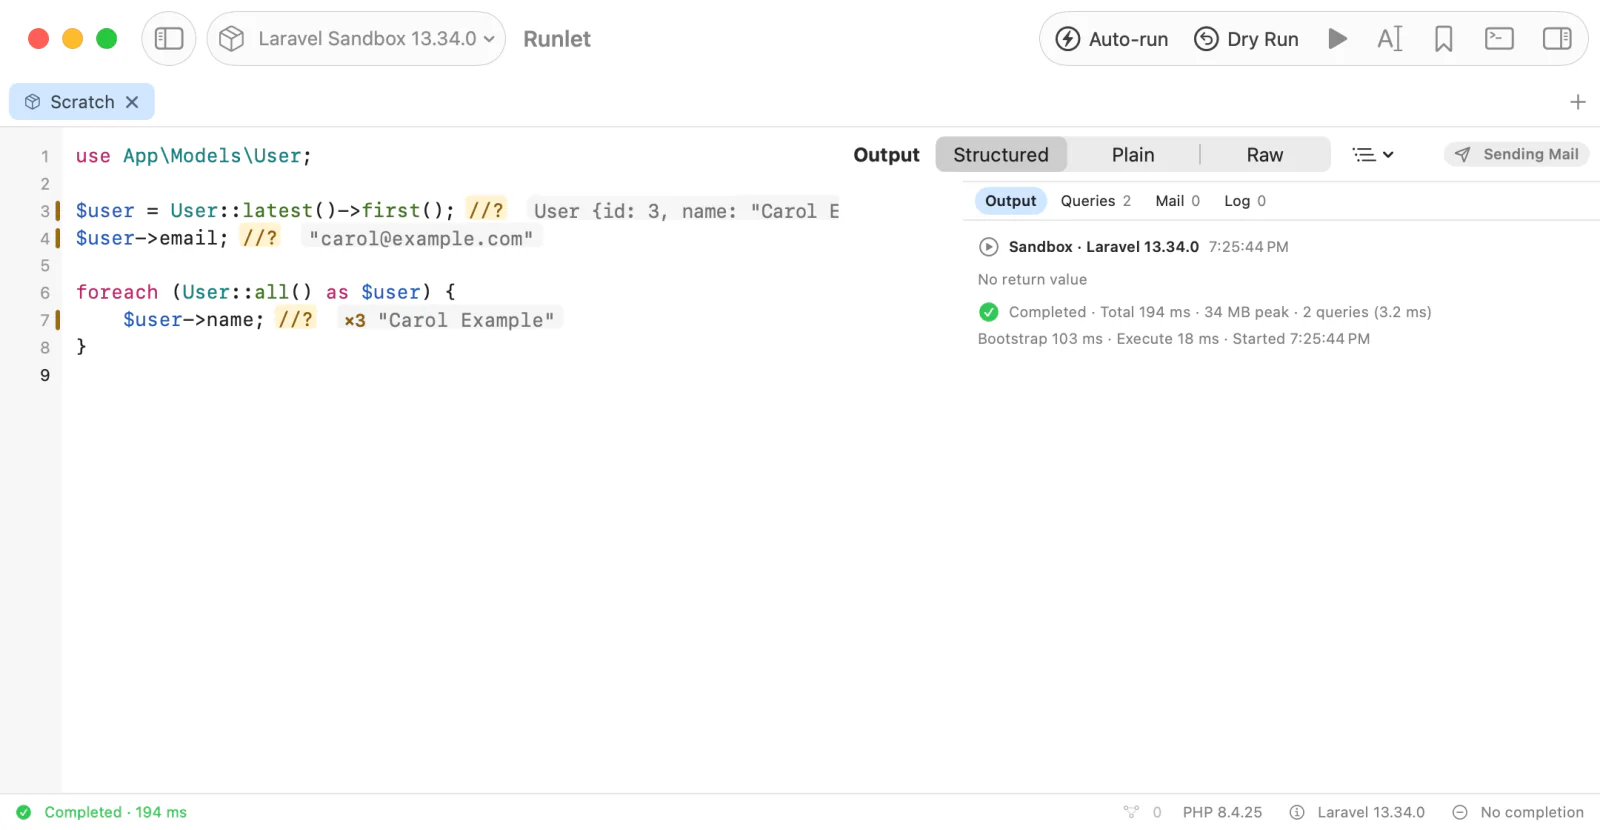
Task: Click the play circle icon beside Sandbox run
Action: (988, 247)
